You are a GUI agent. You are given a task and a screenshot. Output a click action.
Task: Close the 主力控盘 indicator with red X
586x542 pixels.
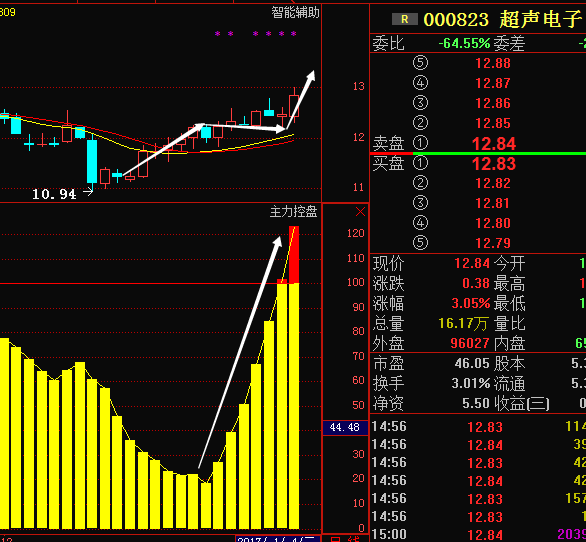tap(360, 212)
